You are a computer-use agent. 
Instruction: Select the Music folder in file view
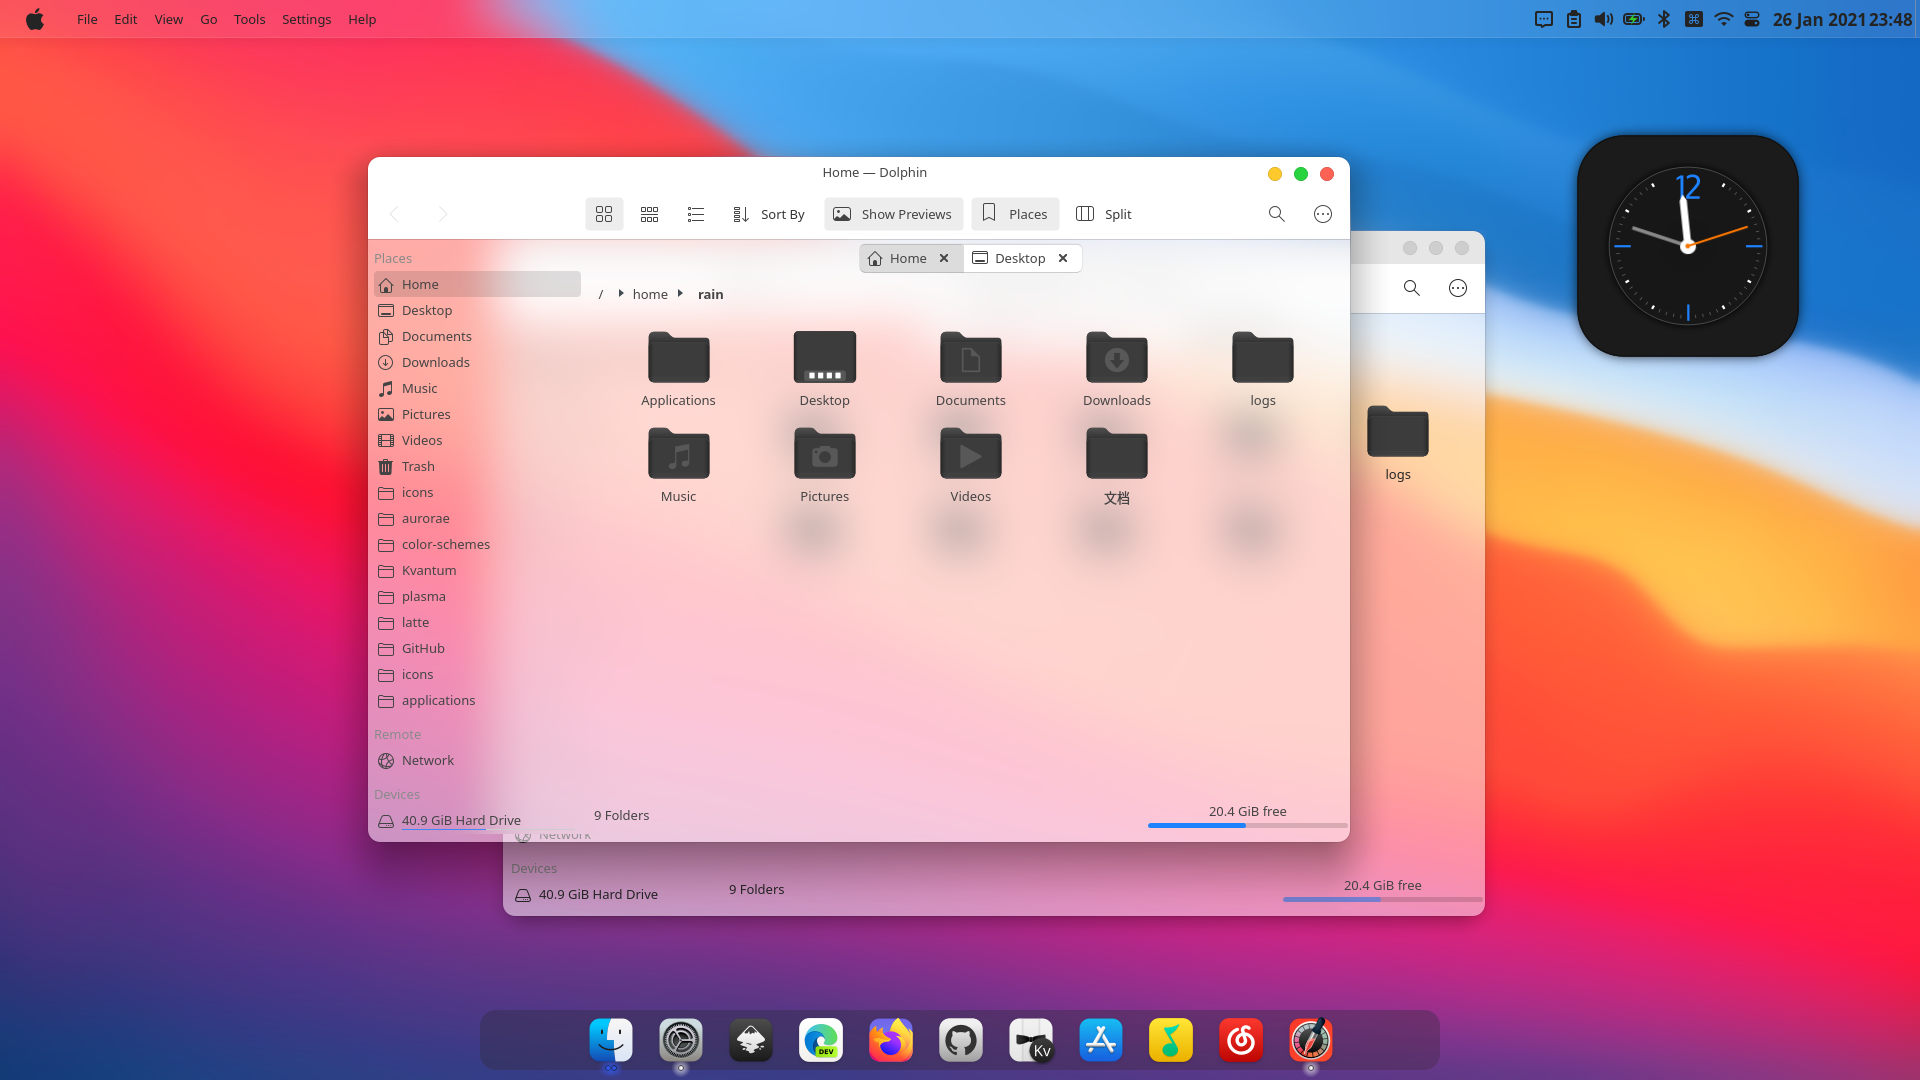[679, 465]
